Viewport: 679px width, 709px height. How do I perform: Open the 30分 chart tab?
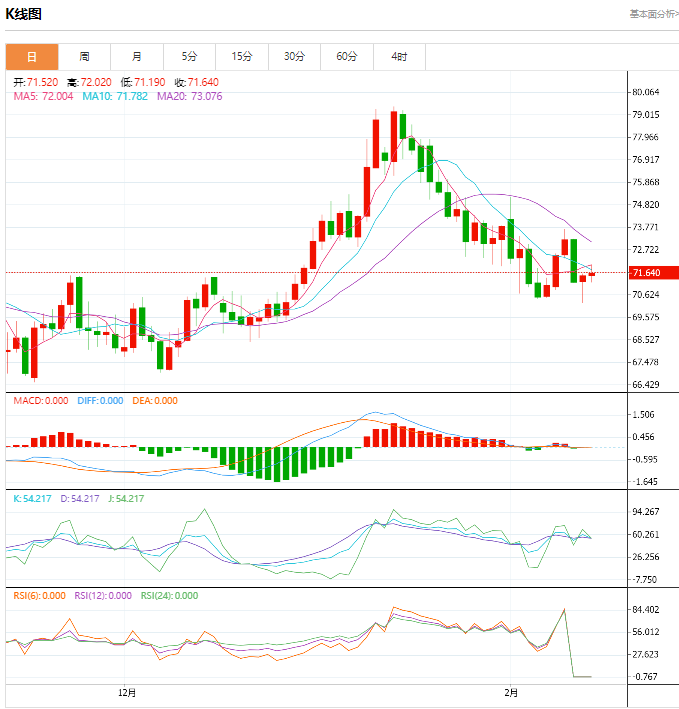point(294,57)
